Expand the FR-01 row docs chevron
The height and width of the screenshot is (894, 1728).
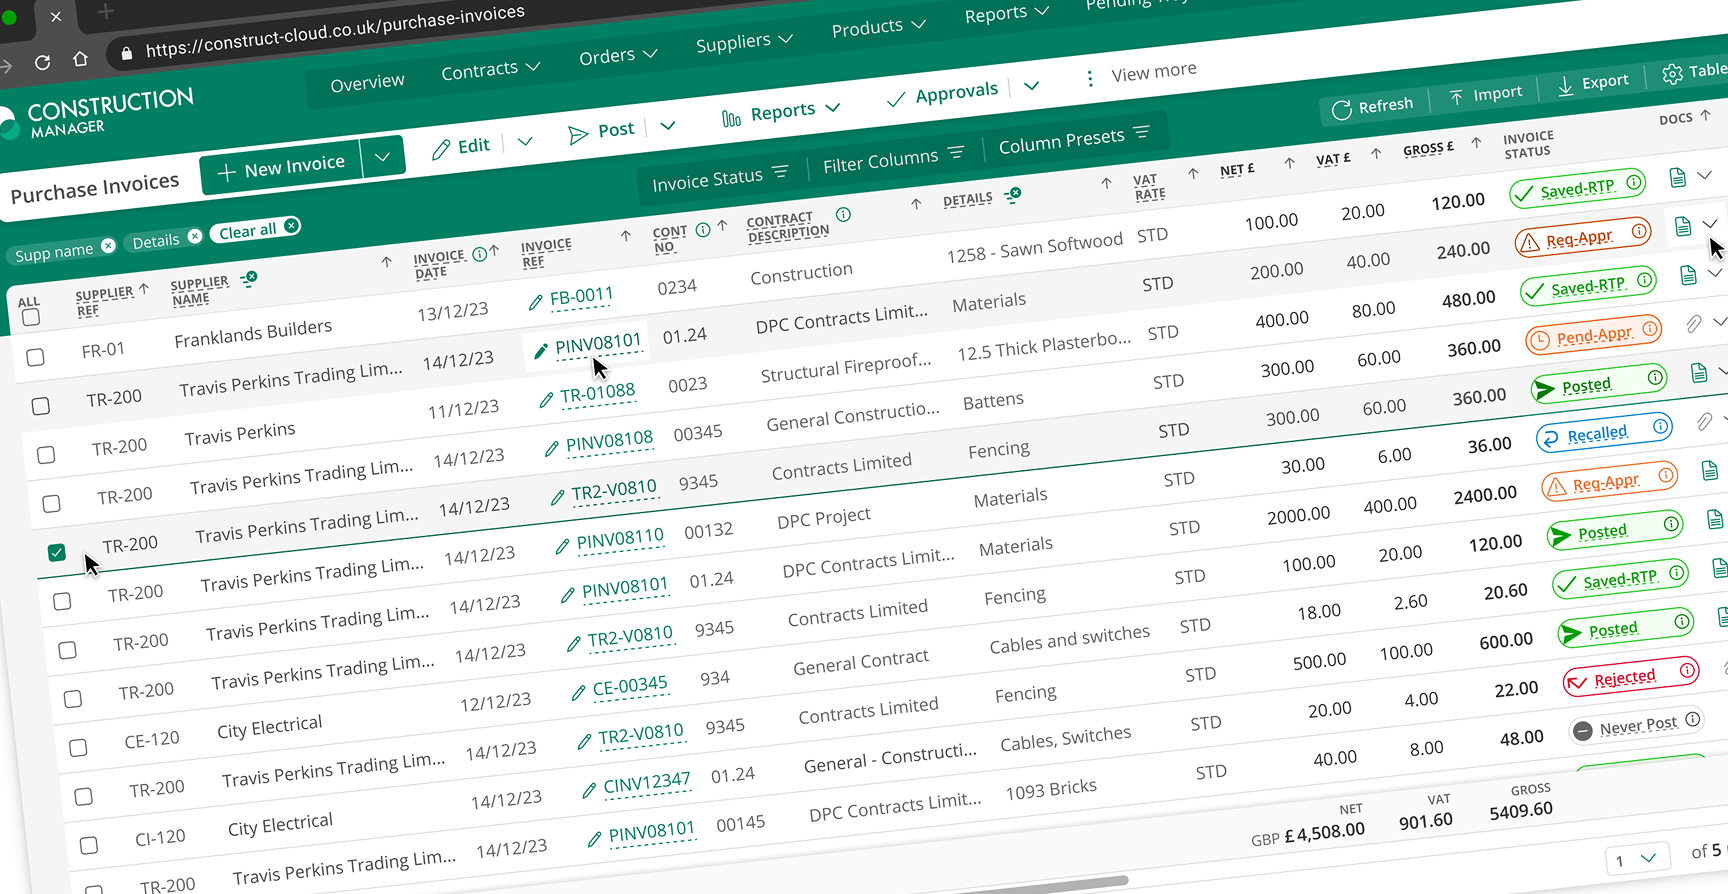click(x=1705, y=175)
